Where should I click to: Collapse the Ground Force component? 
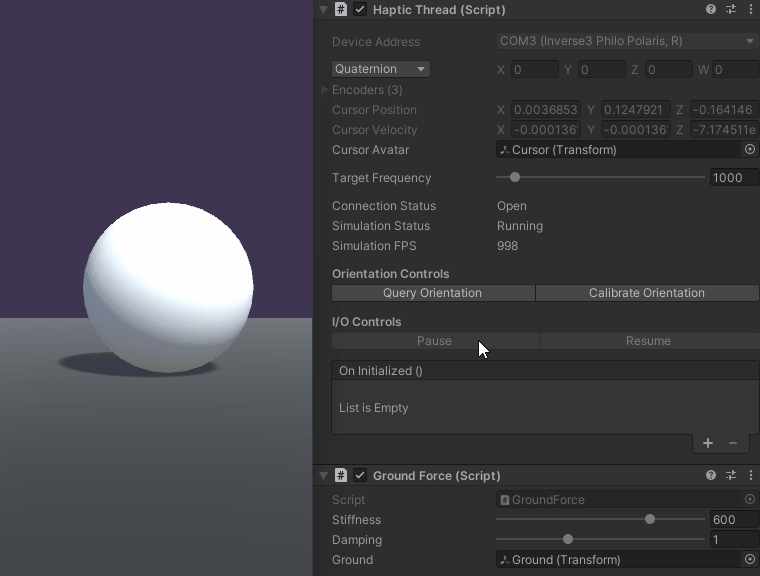point(323,475)
